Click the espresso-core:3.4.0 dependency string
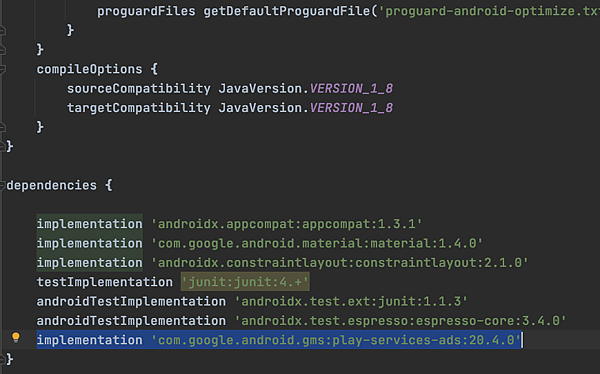 click(x=400, y=321)
